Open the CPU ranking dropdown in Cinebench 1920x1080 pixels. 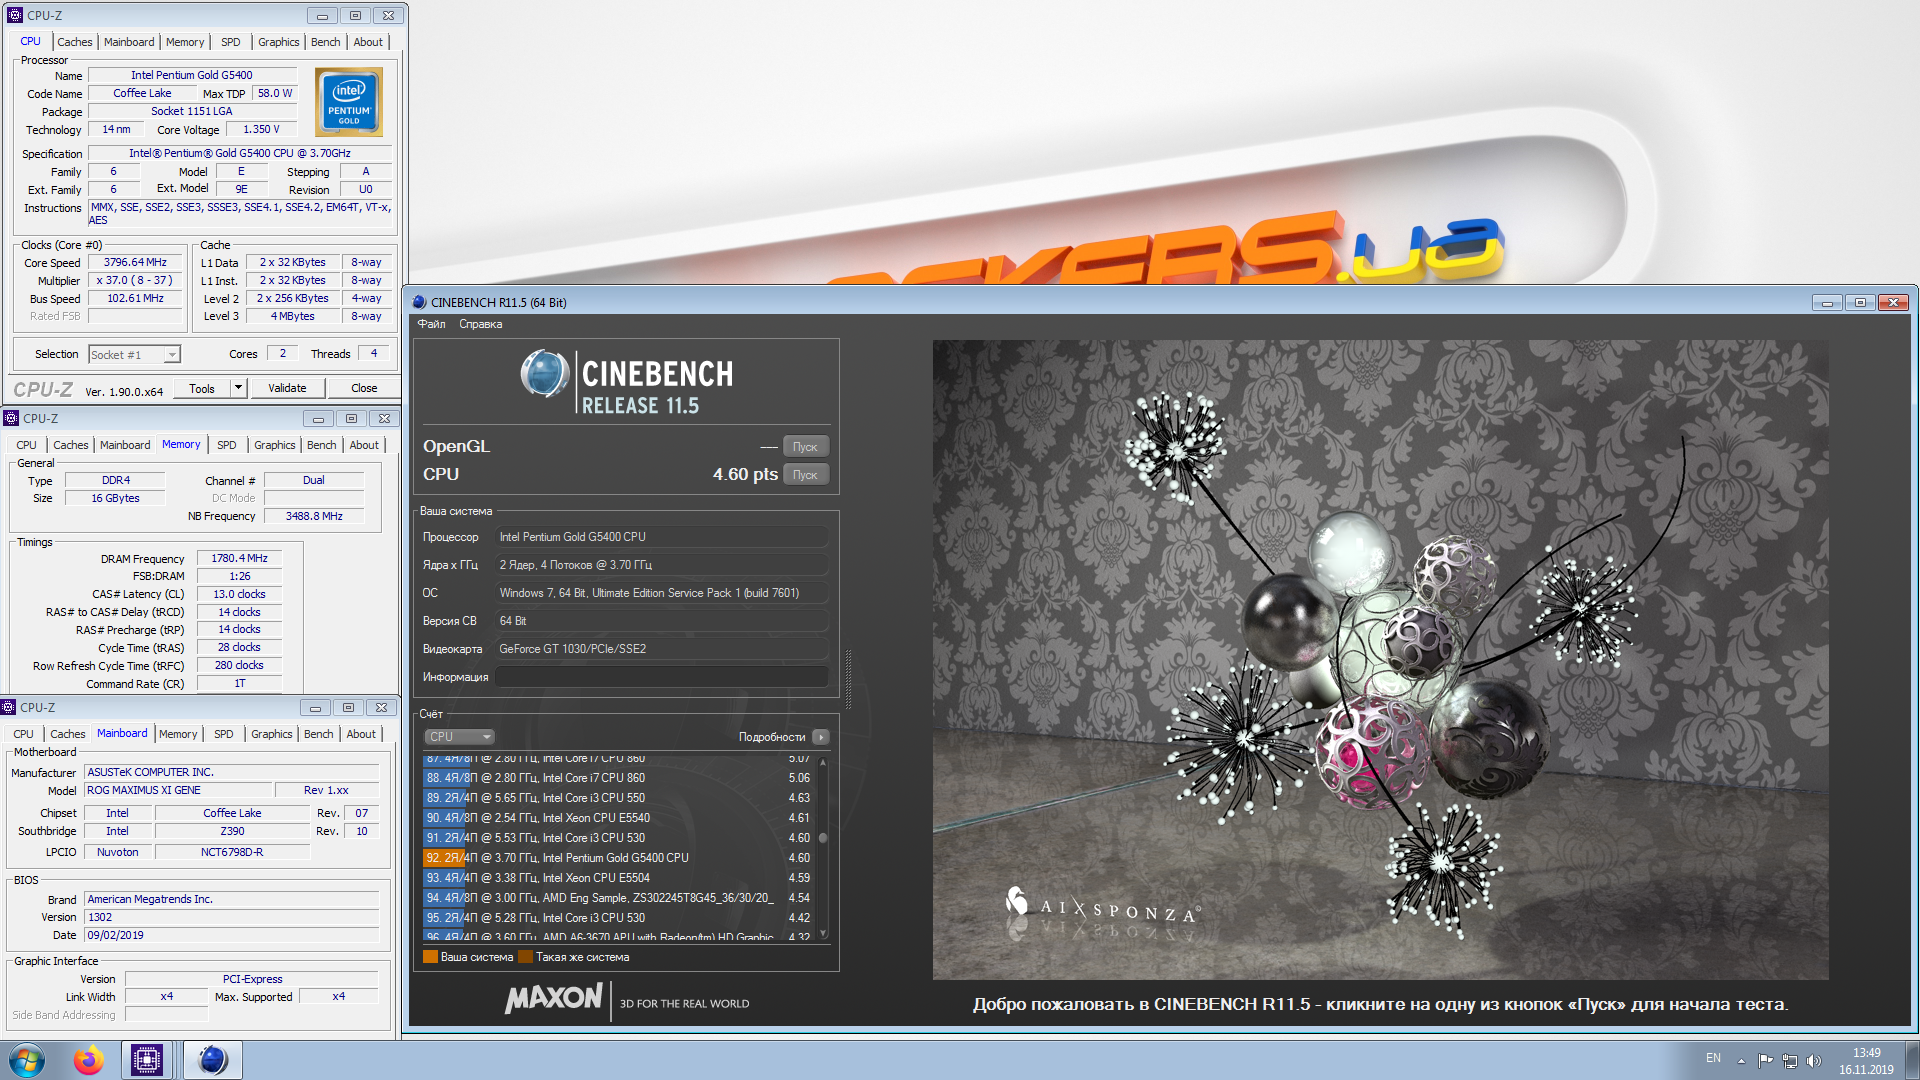tap(459, 737)
